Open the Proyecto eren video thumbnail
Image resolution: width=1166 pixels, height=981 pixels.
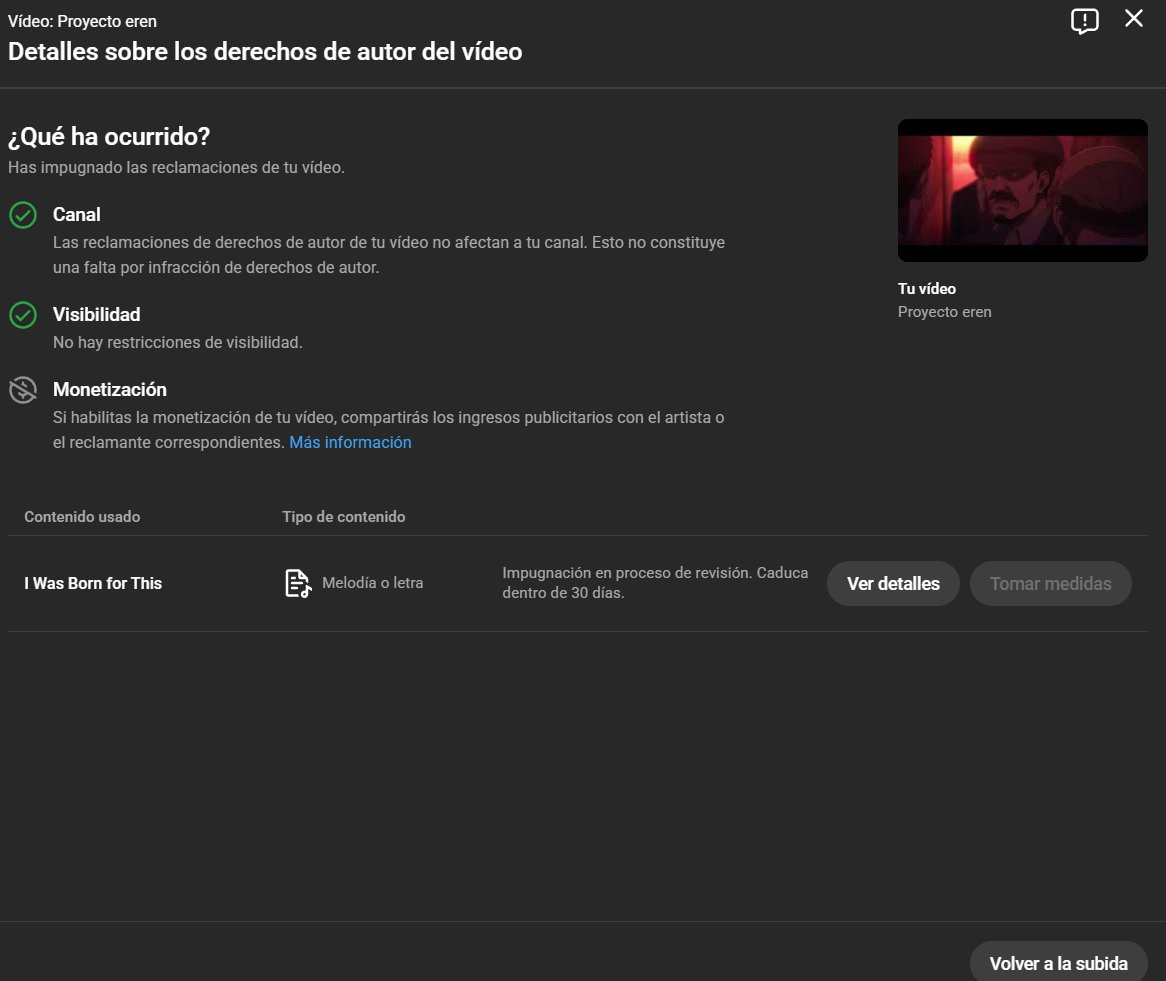pyautogui.click(x=1022, y=190)
